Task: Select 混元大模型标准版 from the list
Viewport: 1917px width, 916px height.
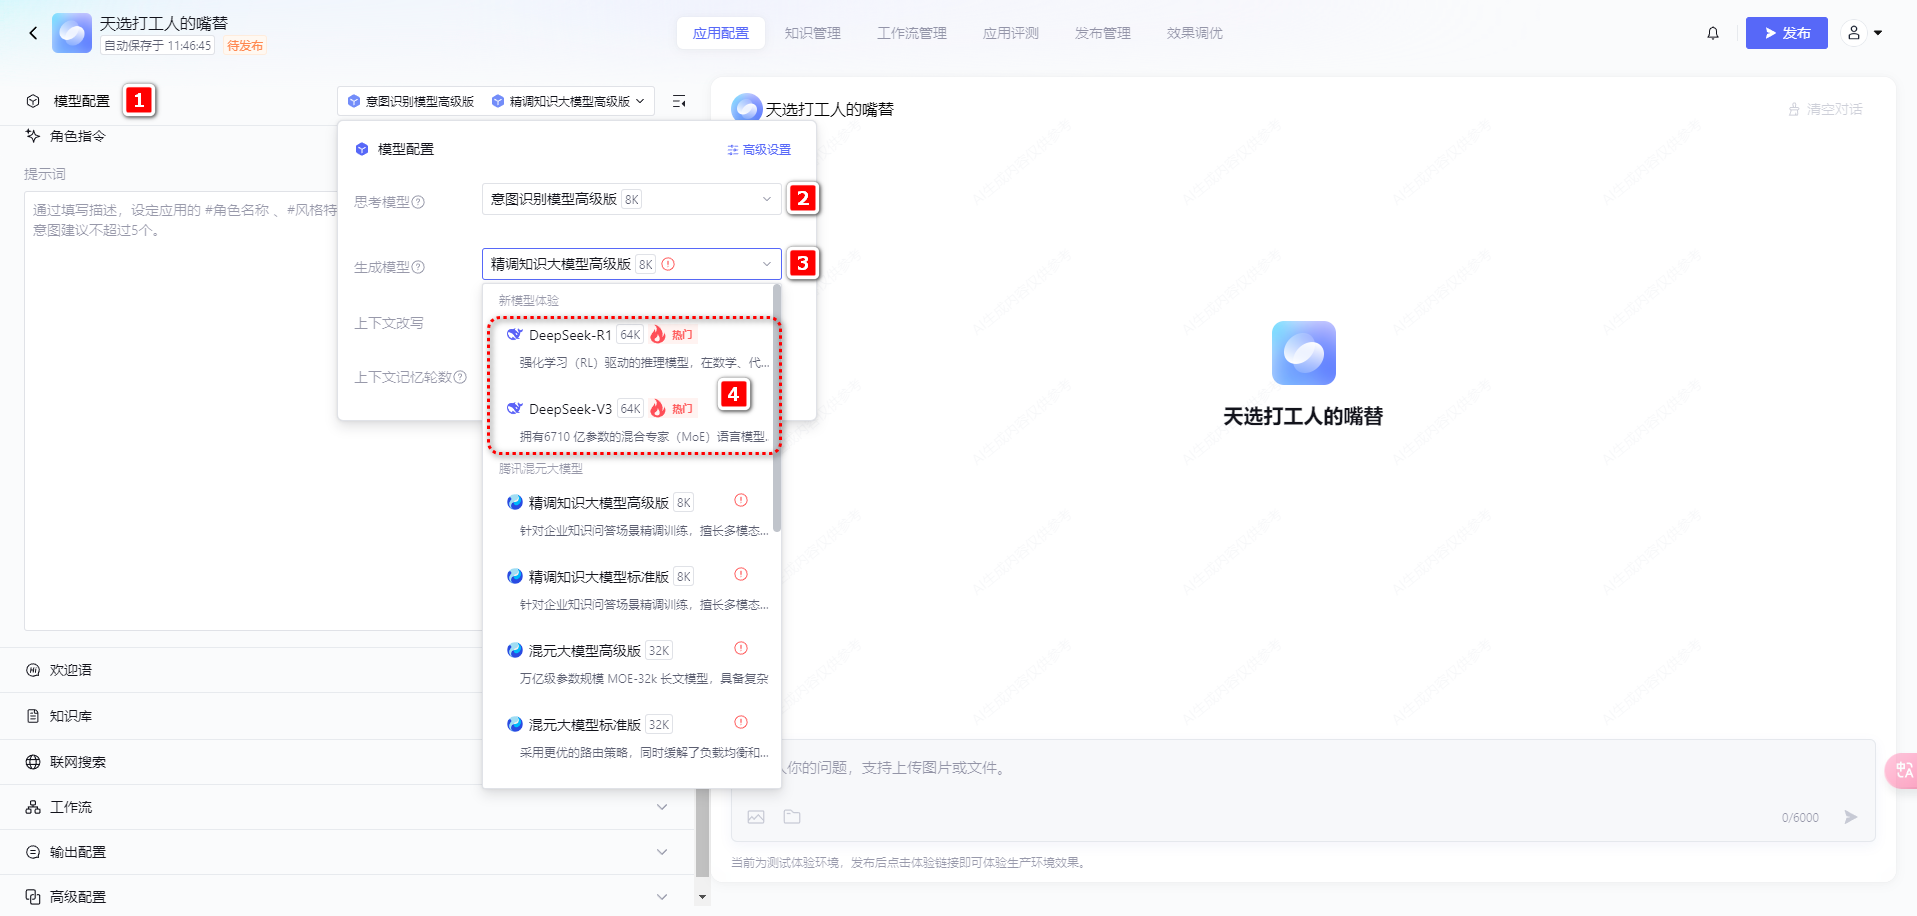Action: [633, 738]
